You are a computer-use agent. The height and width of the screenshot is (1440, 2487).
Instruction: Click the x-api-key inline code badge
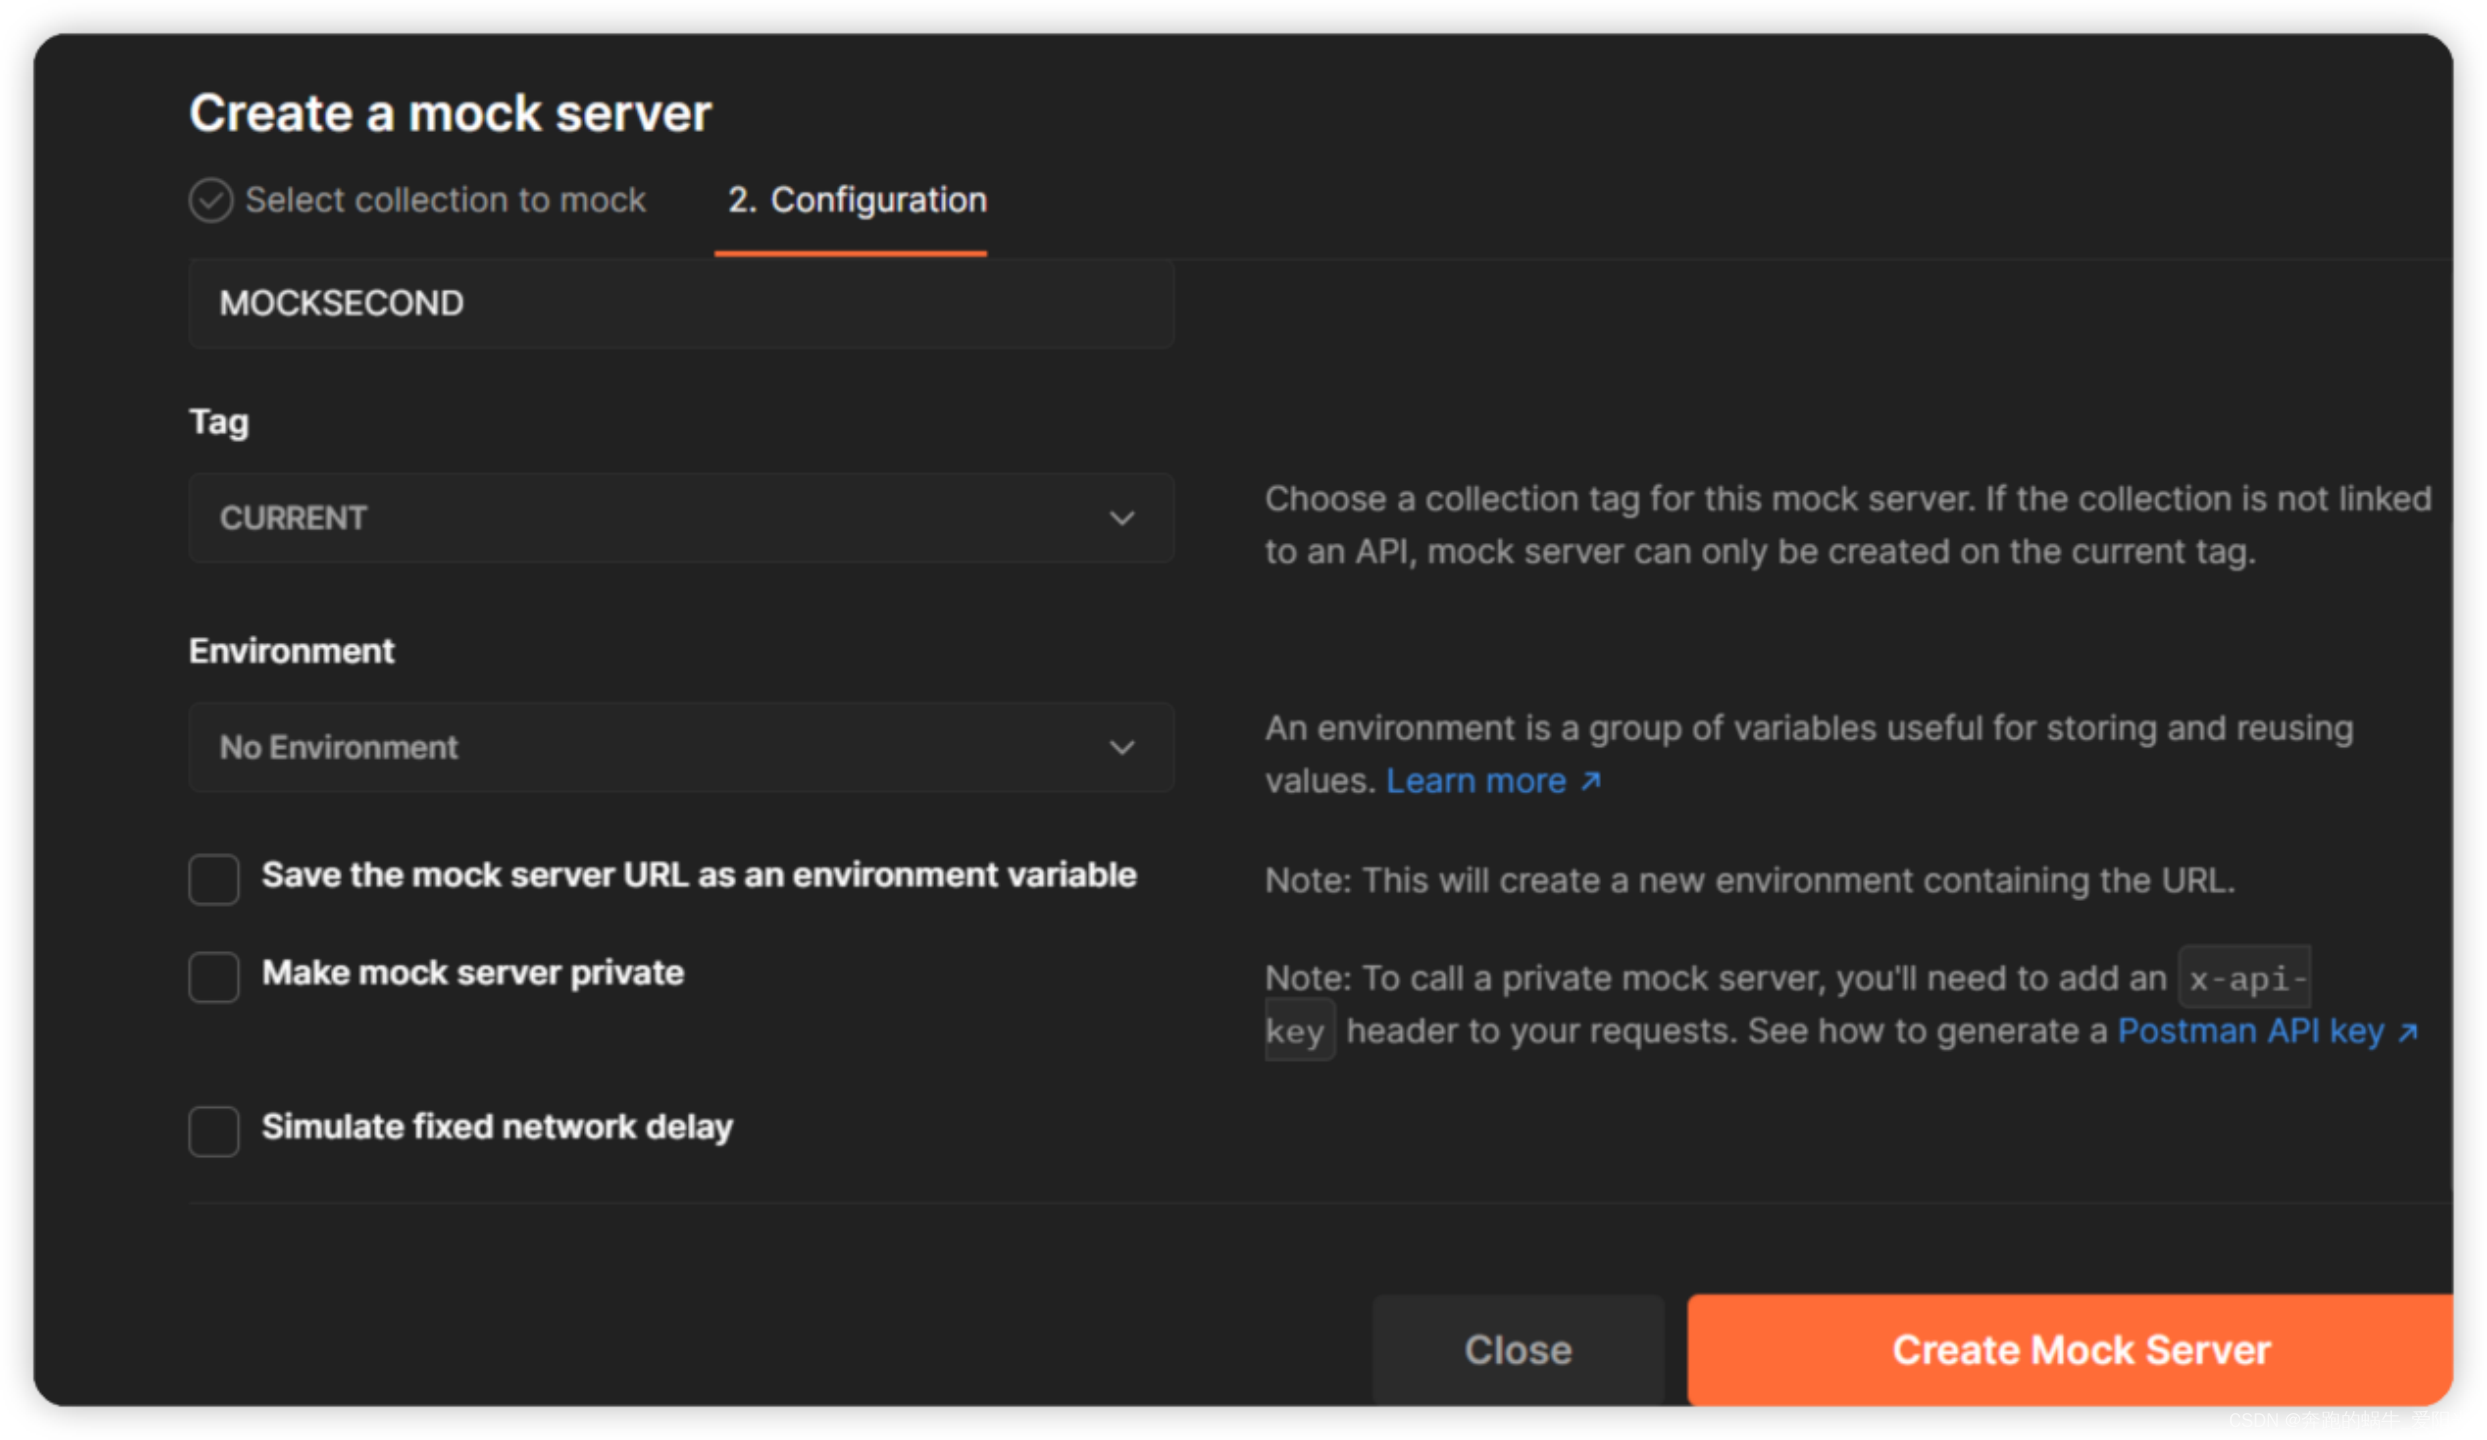click(2245, 977)
